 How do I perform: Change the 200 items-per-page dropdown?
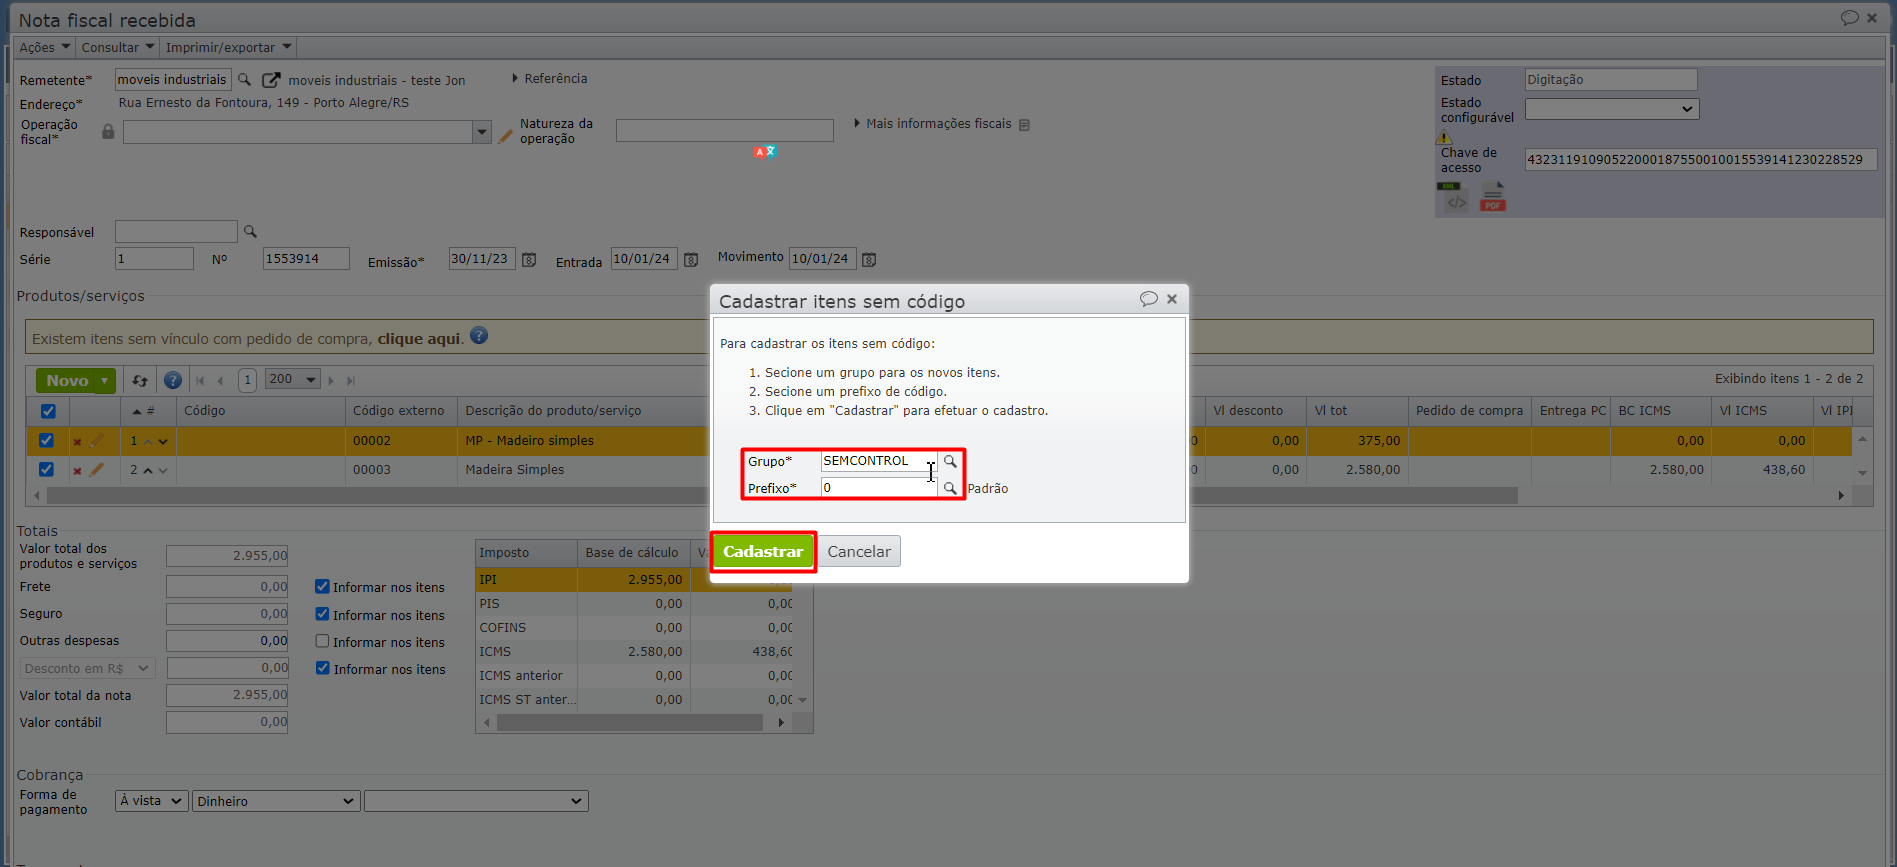(292, 379)
